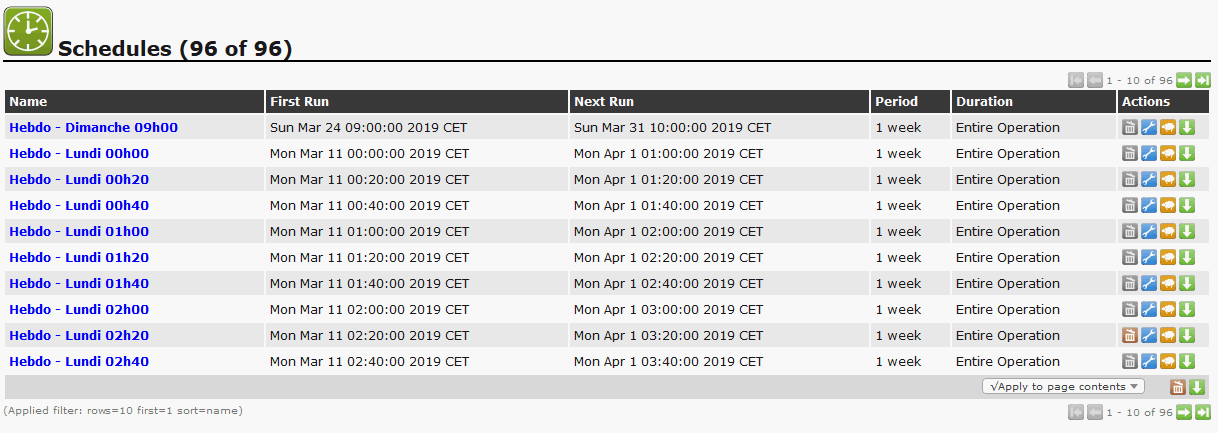Go to next page using top green arrow
The image size is (1218, 433).
point(1184,81)
